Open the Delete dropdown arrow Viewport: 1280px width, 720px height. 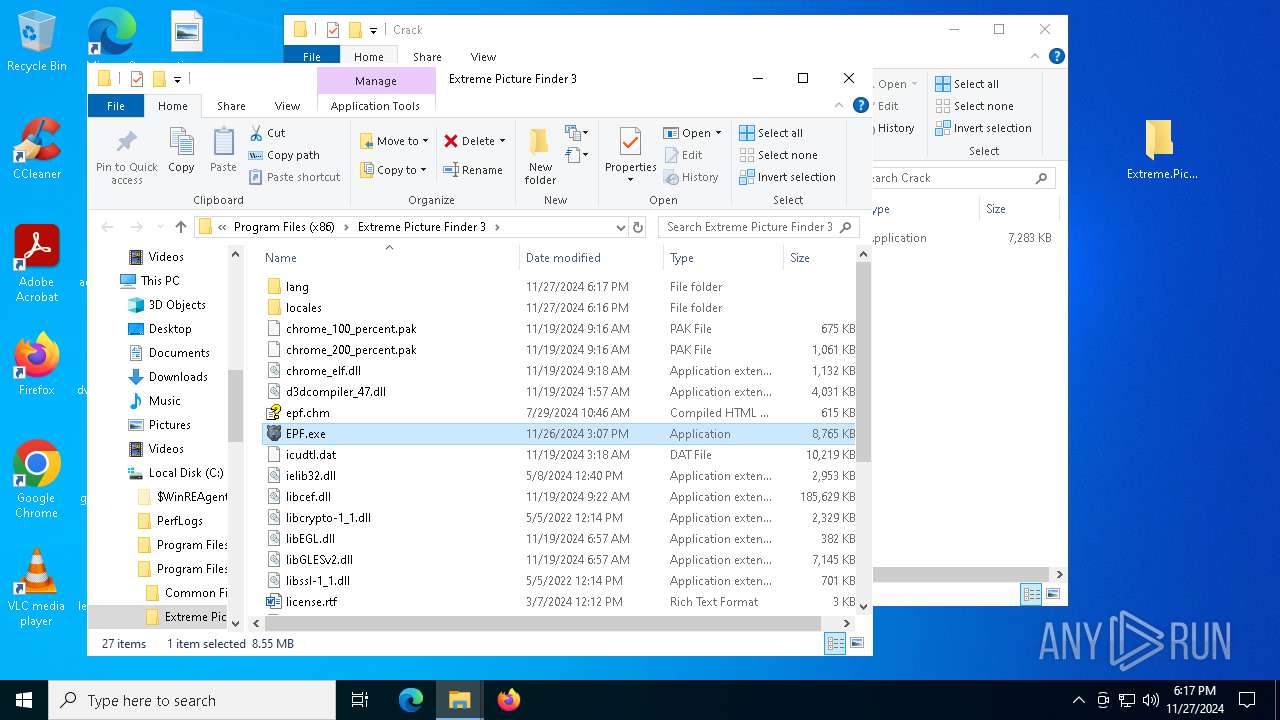coord(502,141)
